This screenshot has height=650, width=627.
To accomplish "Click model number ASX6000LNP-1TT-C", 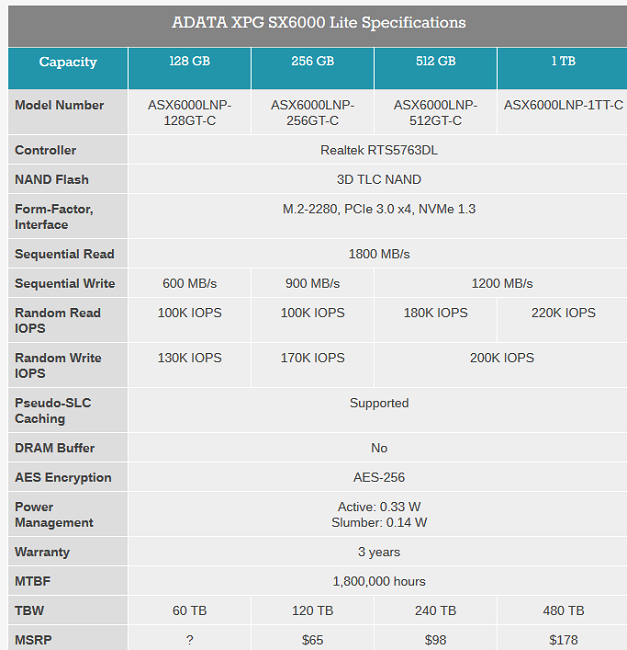I will (563, 105).
